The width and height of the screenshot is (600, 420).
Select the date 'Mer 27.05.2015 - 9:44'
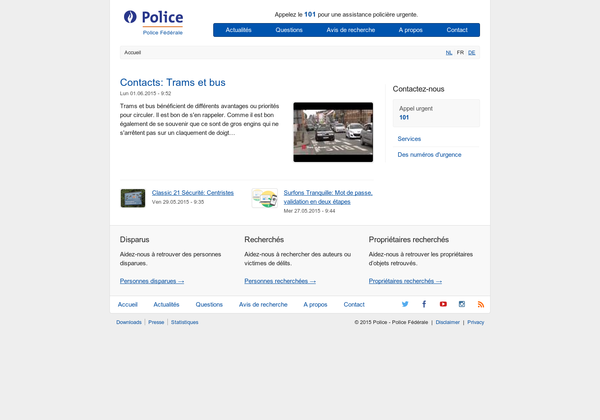click(x=309, y=211)
